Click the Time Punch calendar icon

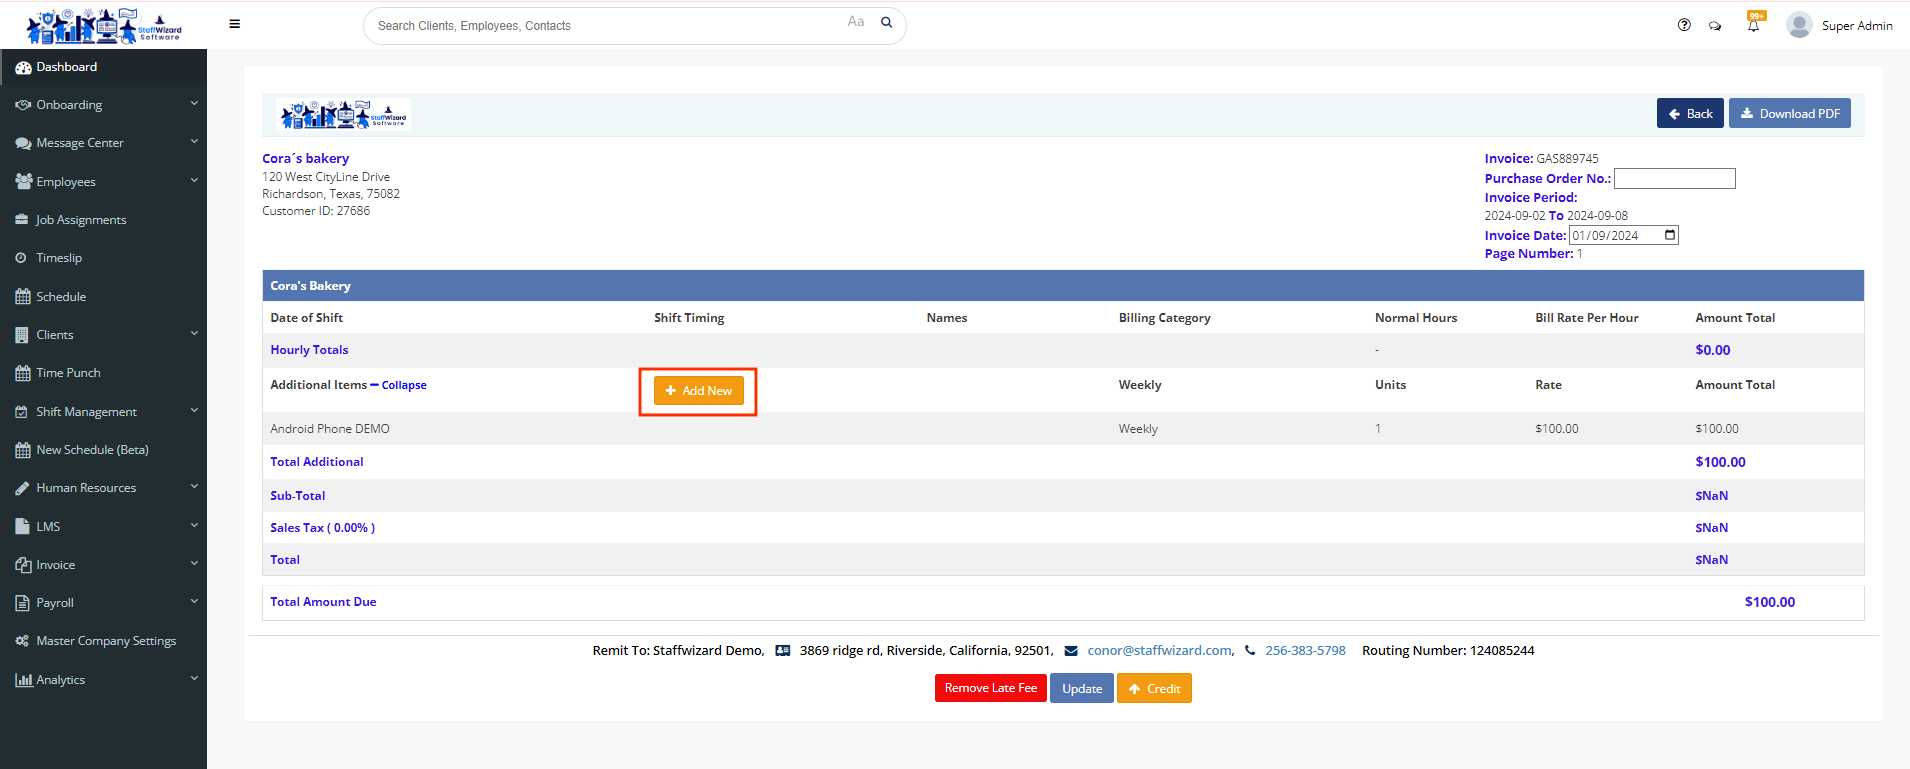click(23, 373)
